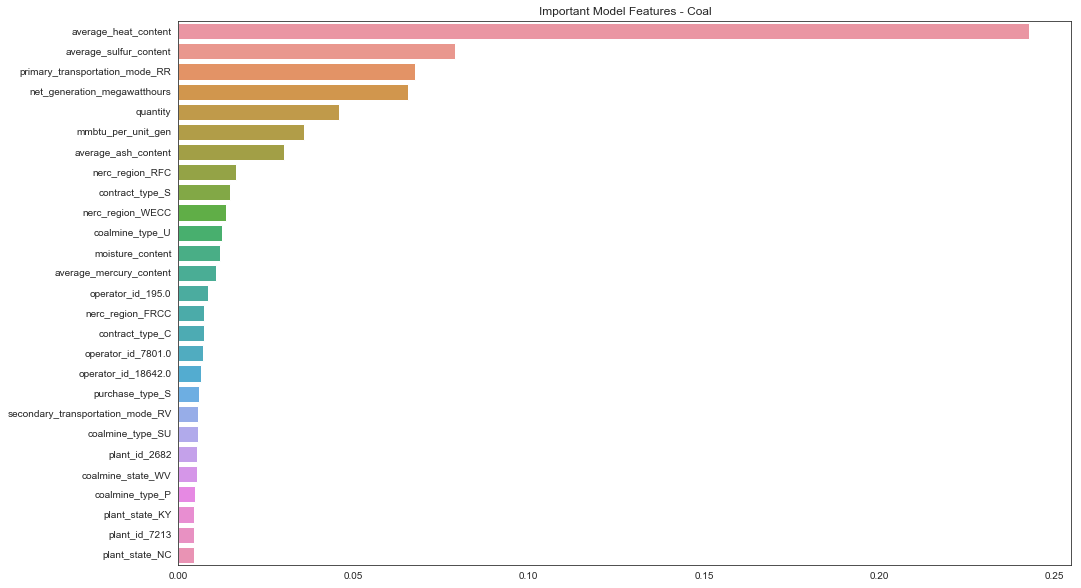Select the nerc_region_FRCC label
Viewport: 1081px width, 588px height.
pyautogui.click(x=128, y=314)
